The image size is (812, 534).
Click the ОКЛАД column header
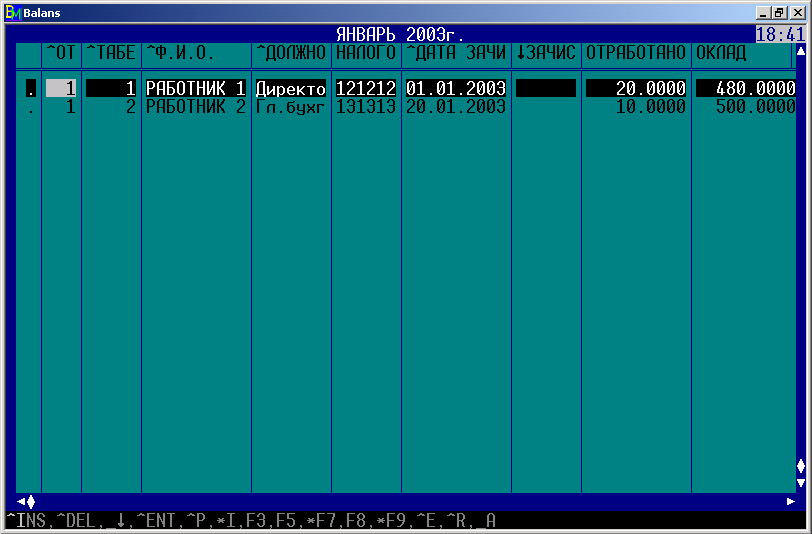click(x=721, y=52)
